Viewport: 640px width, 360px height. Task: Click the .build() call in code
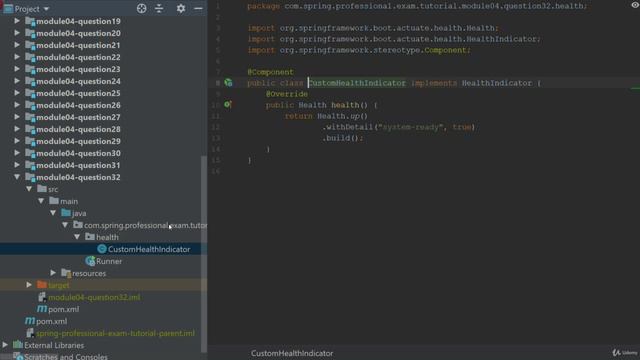tap(342, 138)
